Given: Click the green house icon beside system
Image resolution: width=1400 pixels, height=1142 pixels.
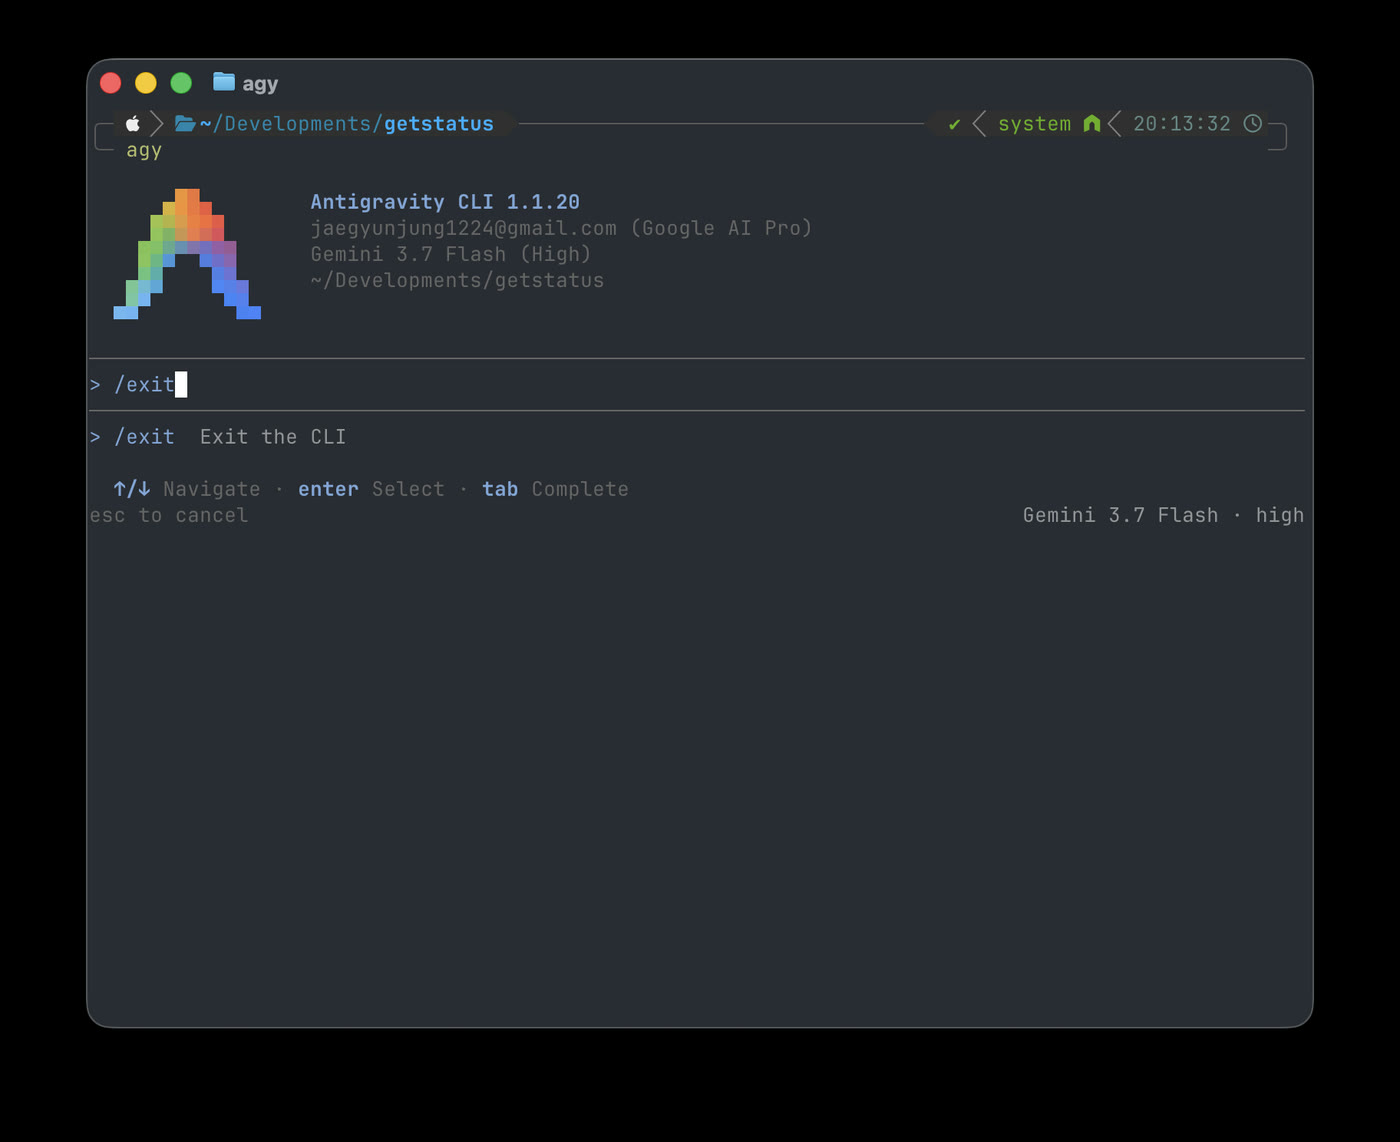Looking at the screenshot, I should pyautogui.click(x=1092, y=123).
